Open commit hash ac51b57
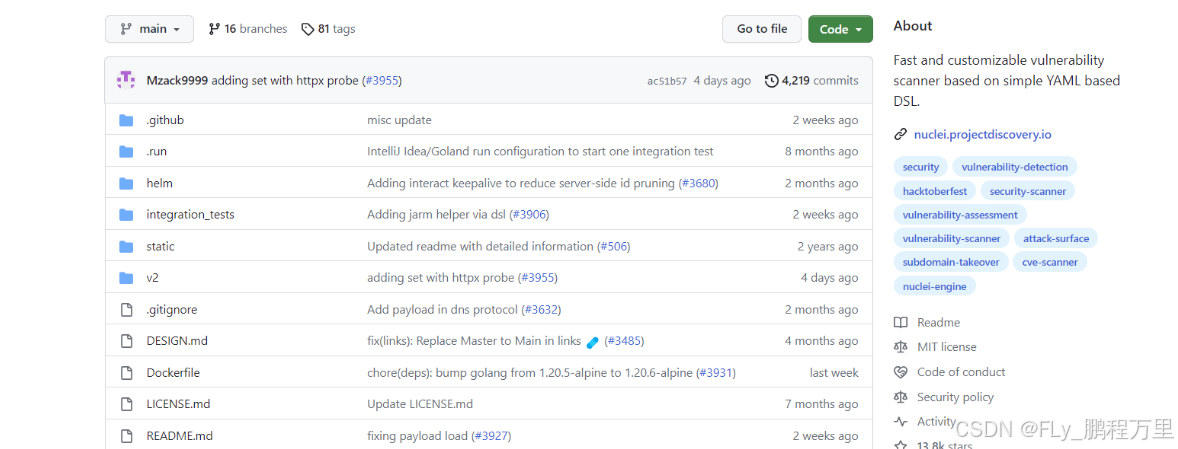The height and width of the screenshot is (449, 1178). [x=666, y=81]
